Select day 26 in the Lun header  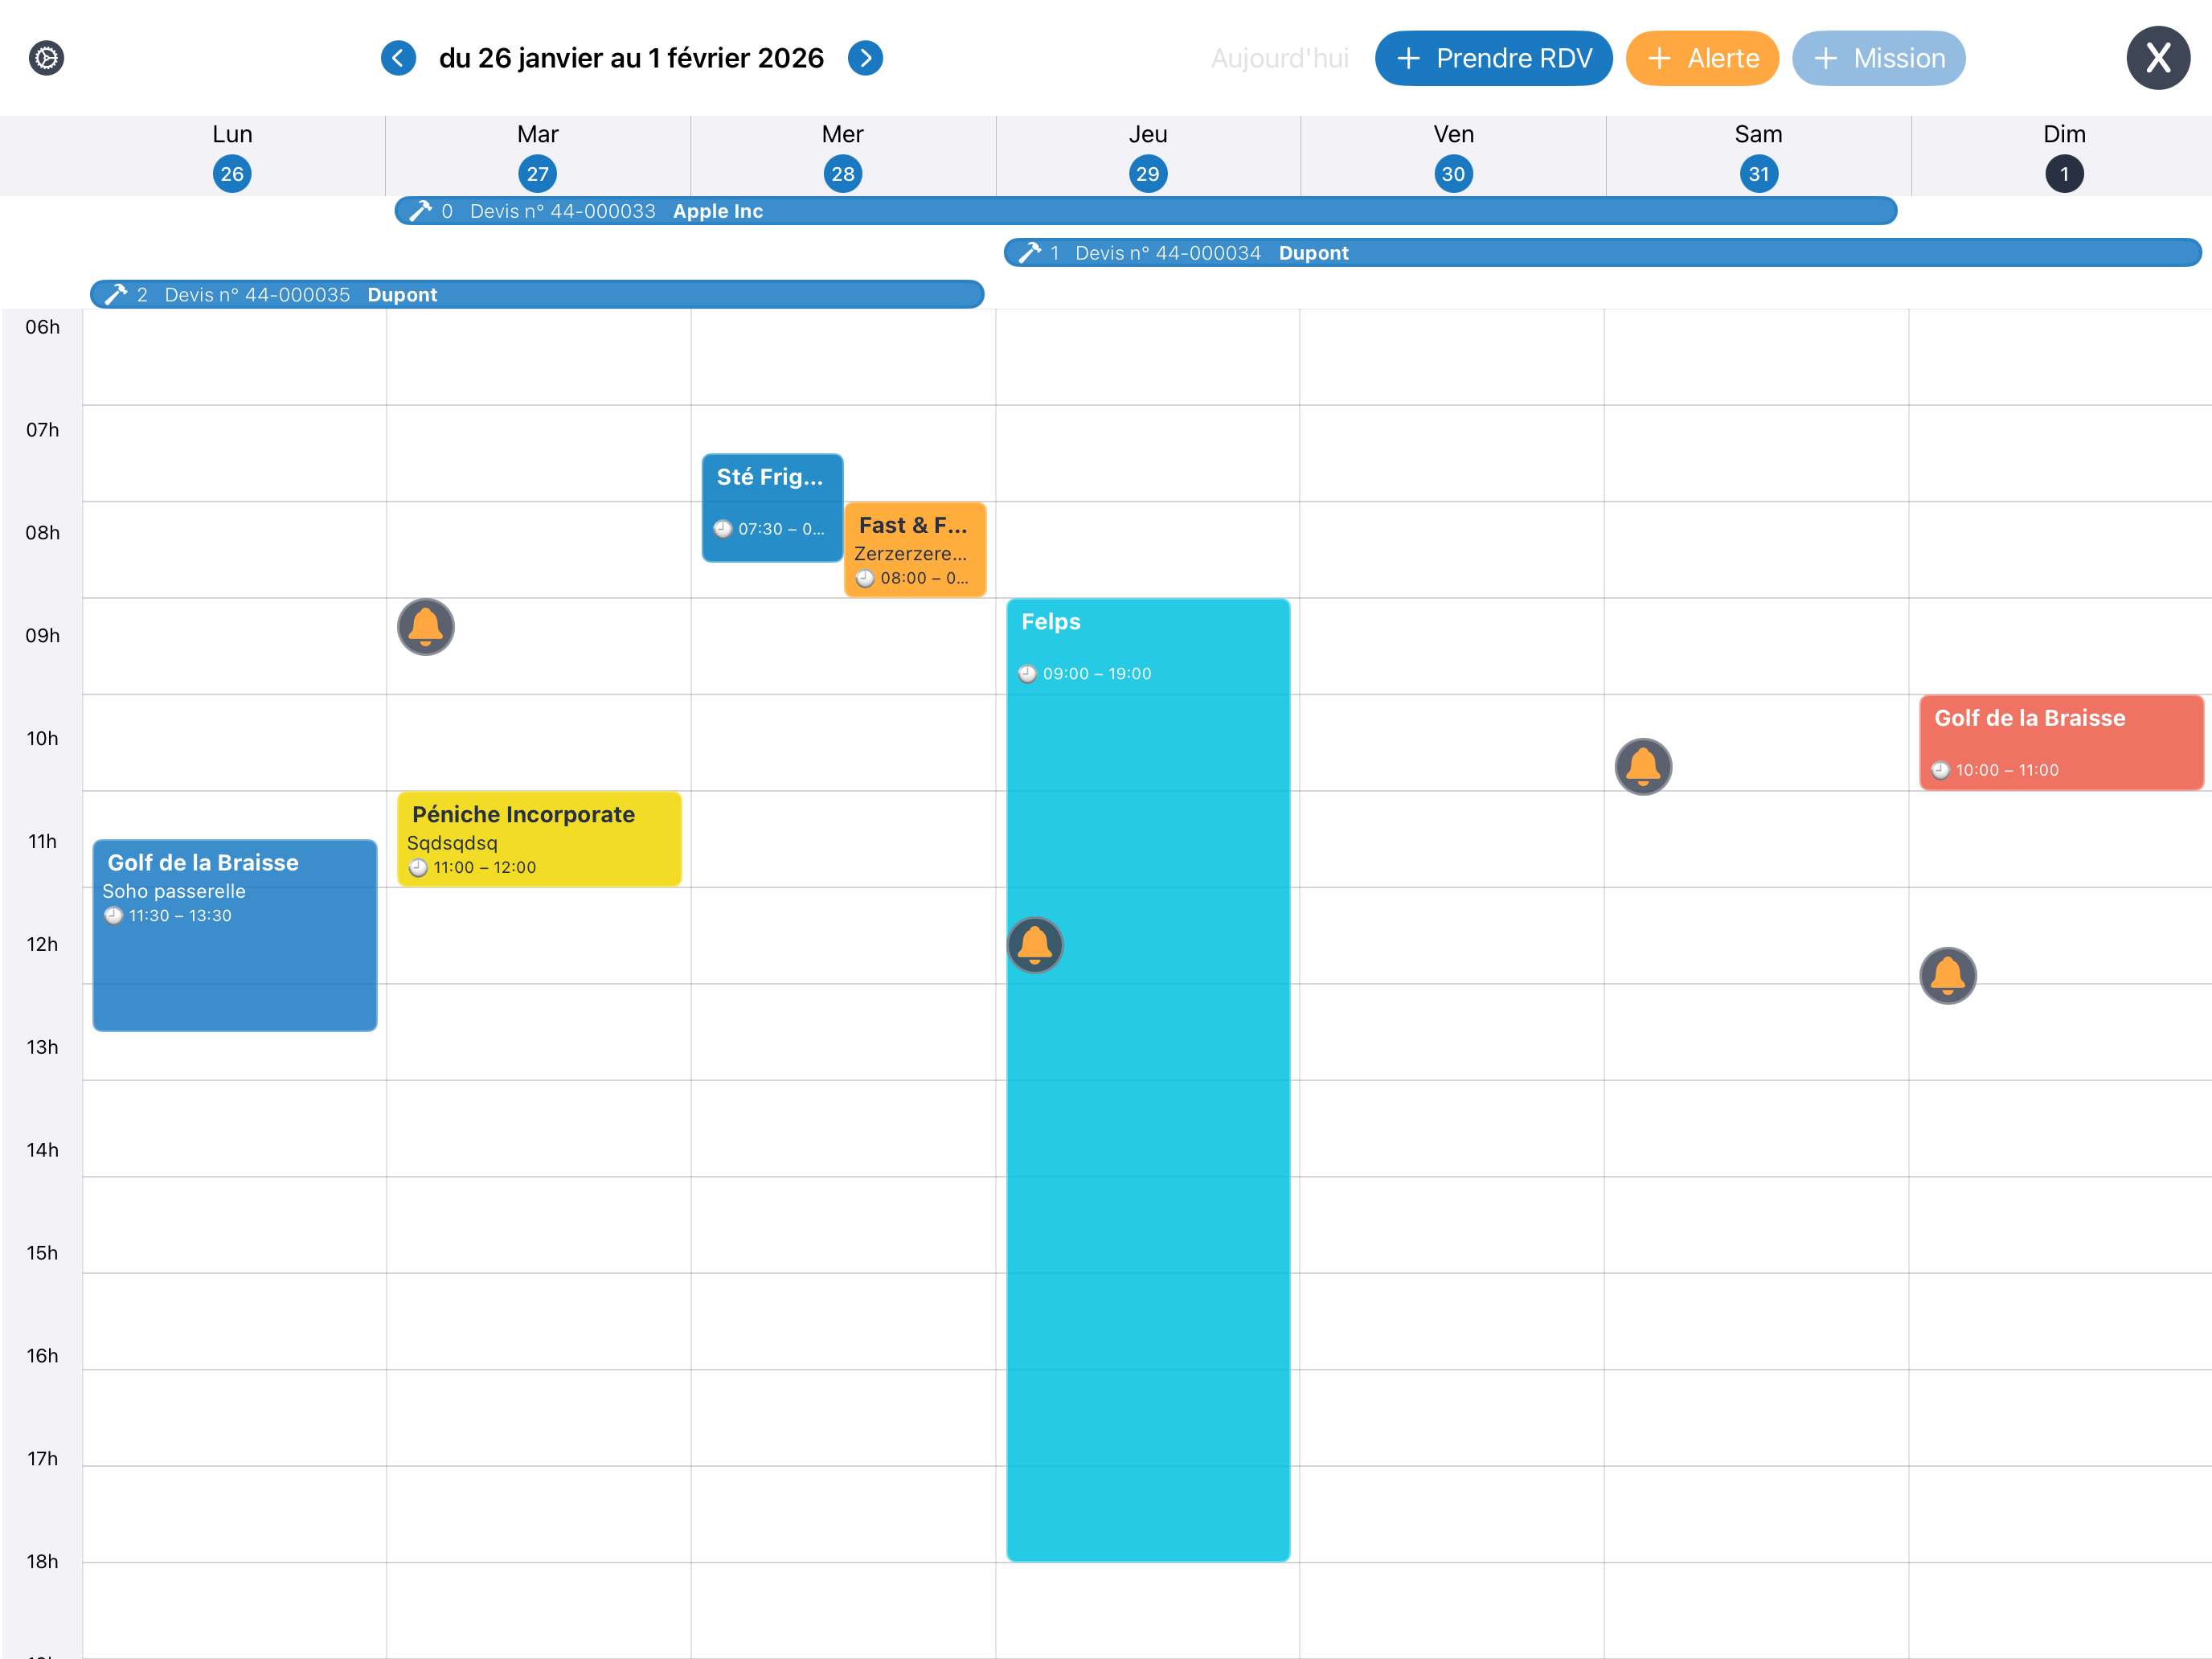pos(232,174)
